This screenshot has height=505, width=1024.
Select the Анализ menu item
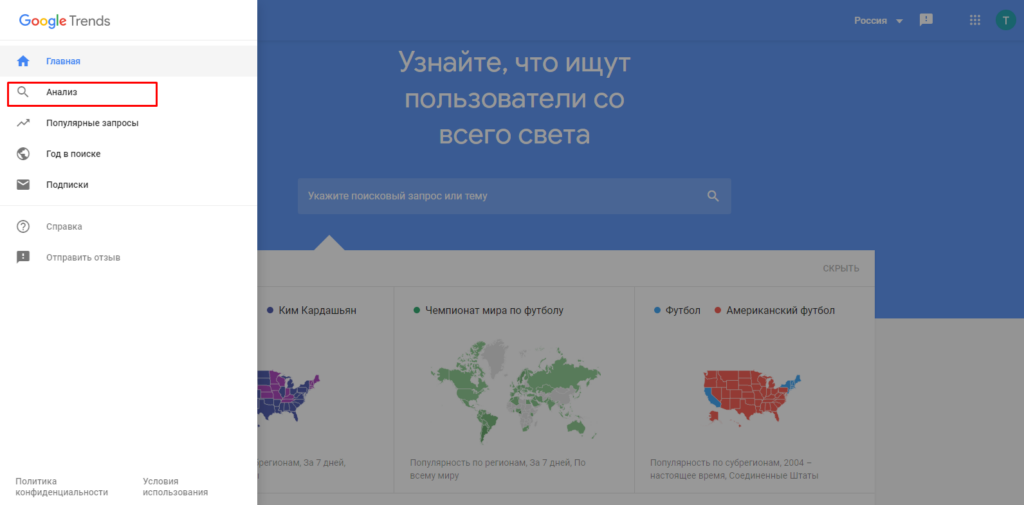click(x=62, y=93)
